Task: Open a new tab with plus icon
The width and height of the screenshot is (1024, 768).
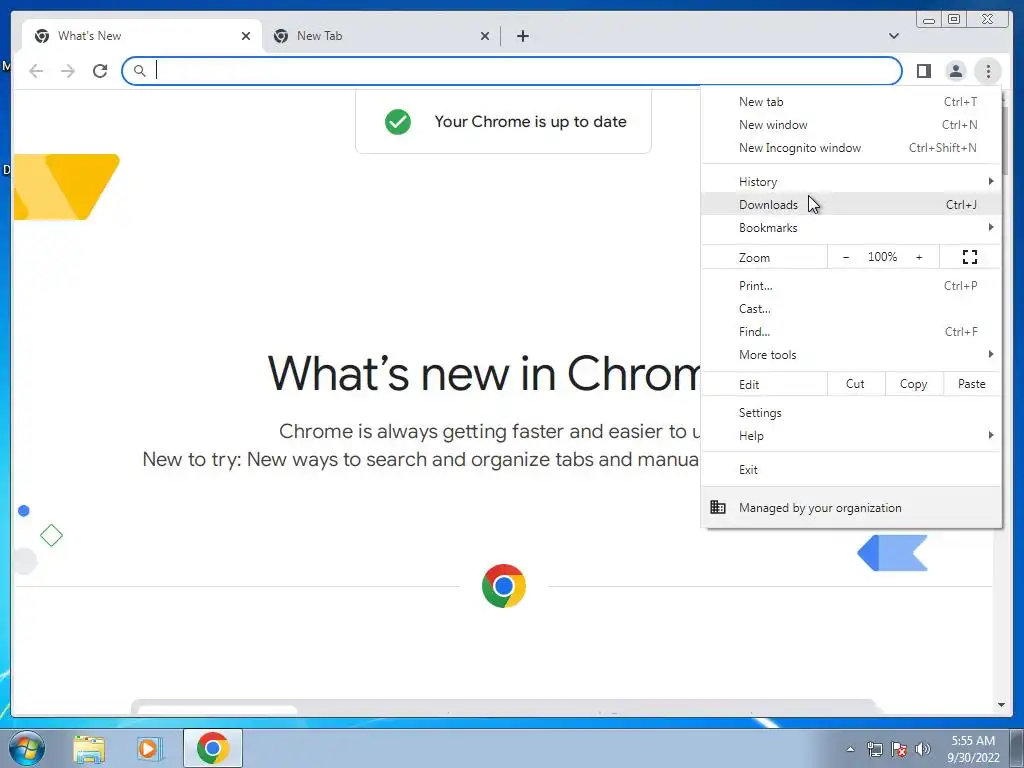Action: tap(522, 36)
